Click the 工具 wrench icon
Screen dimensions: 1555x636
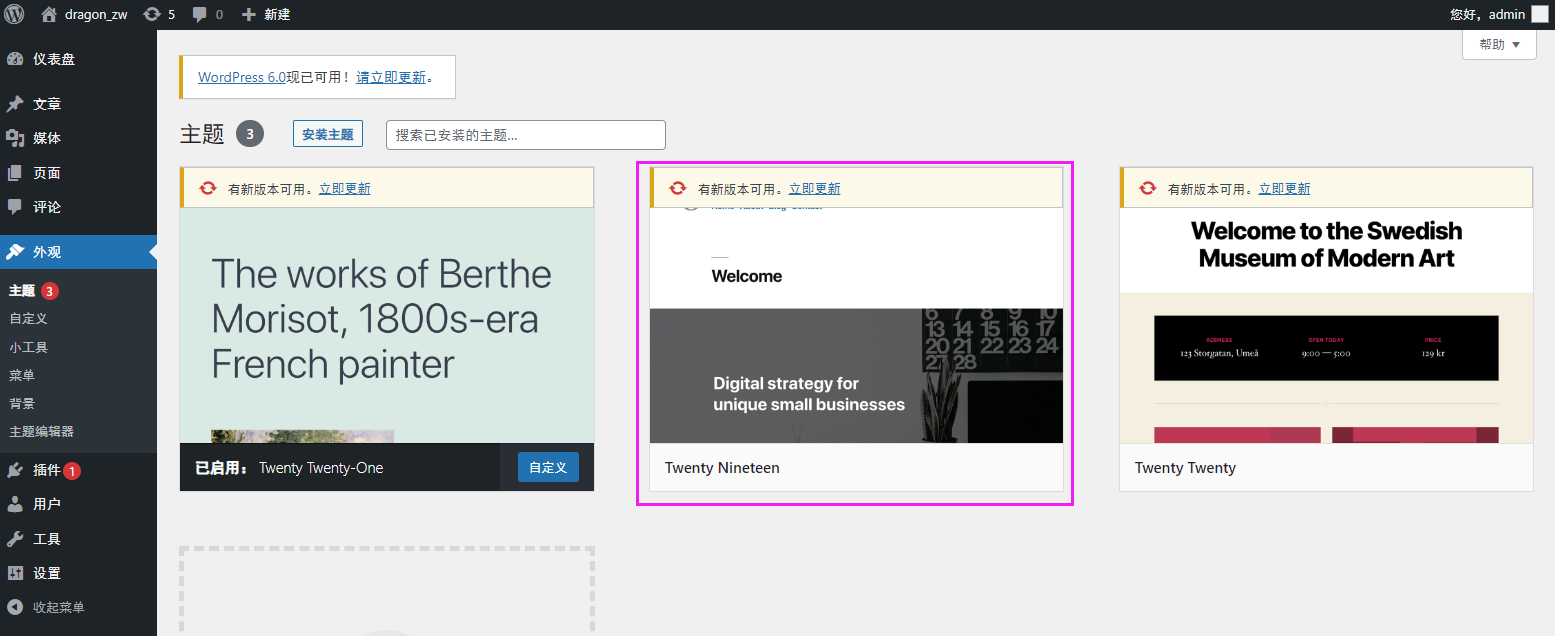pyautogui.click(x=15, y=539)
